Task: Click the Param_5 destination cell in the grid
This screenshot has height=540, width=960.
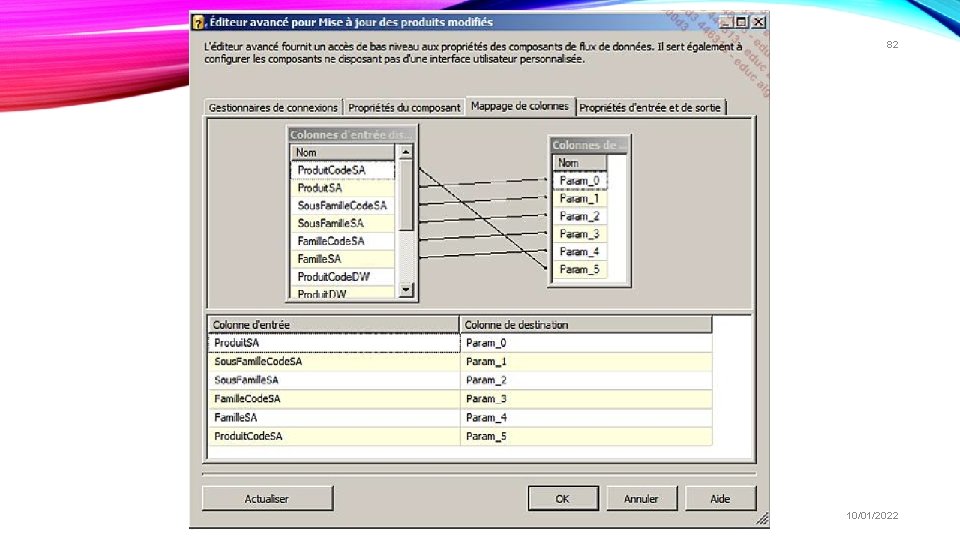Action: tap(586, 437)
